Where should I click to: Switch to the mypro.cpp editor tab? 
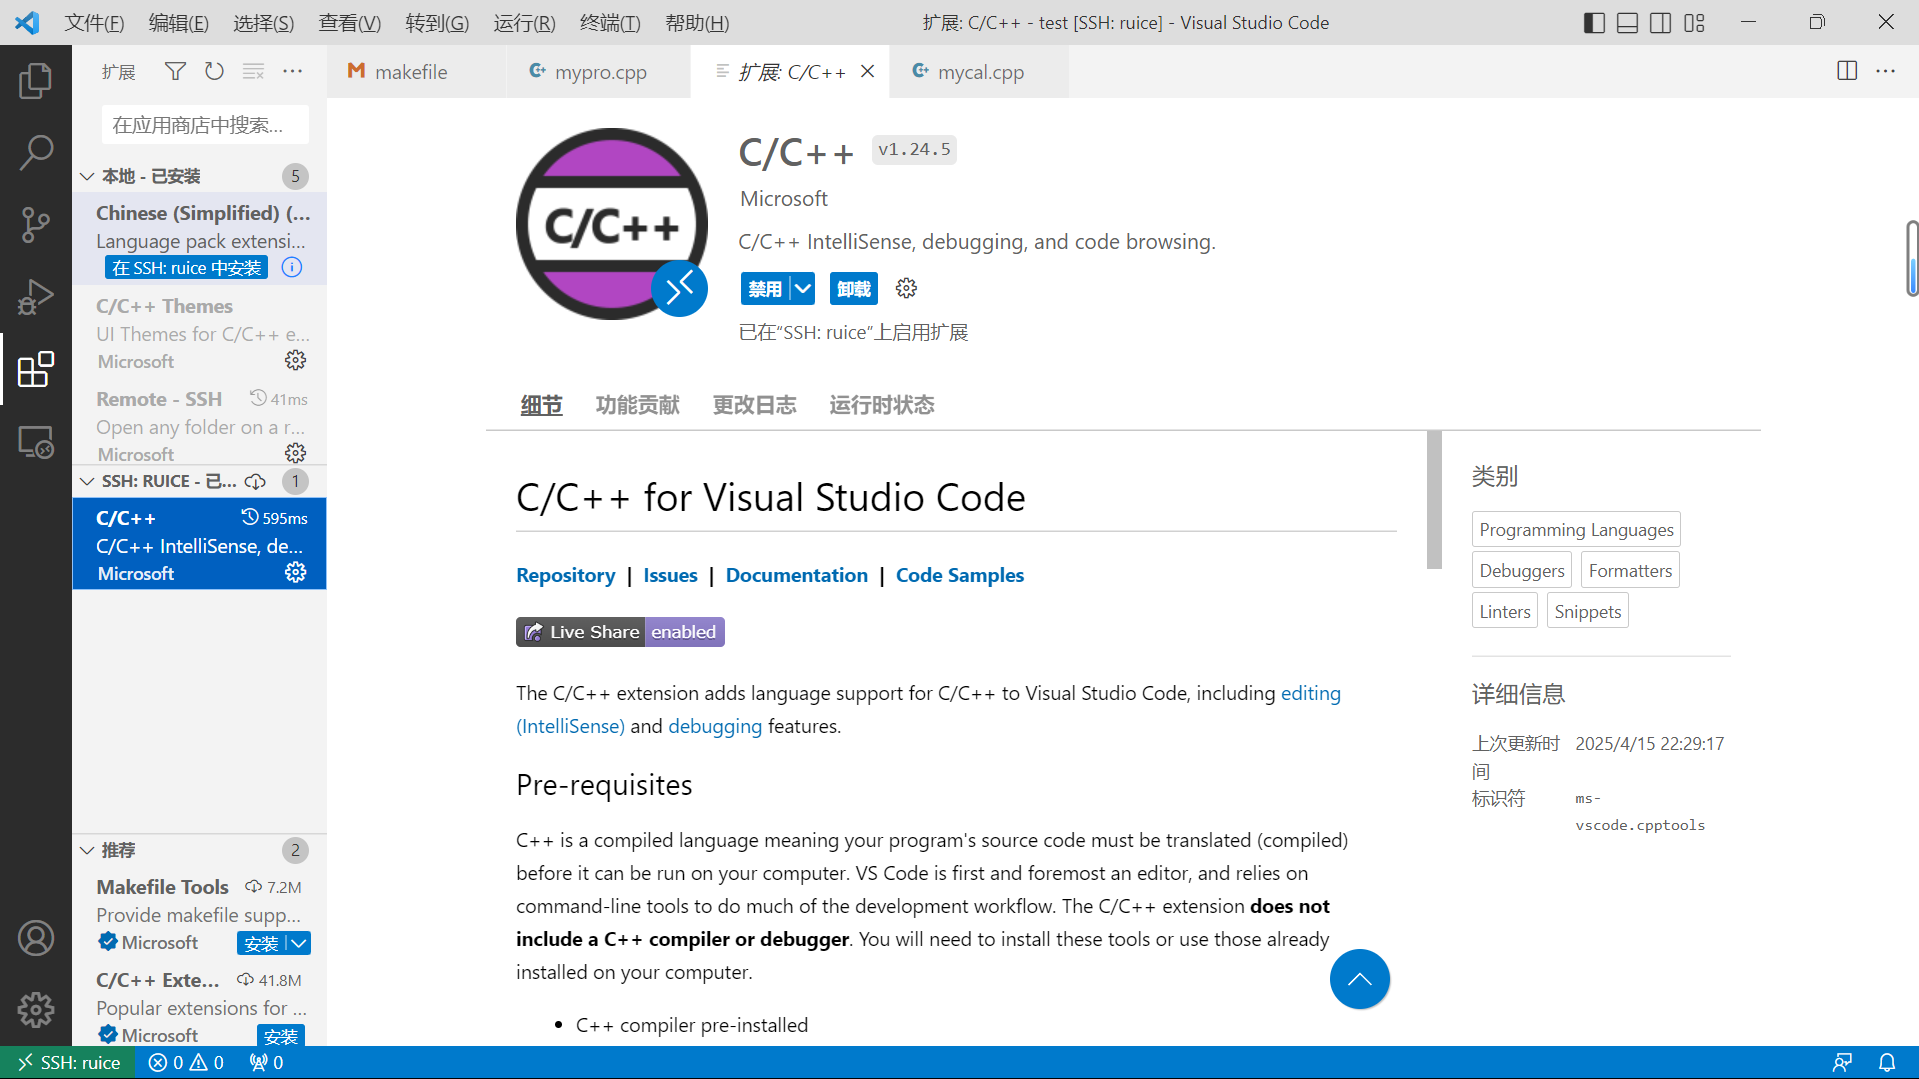tap(600, 72)
